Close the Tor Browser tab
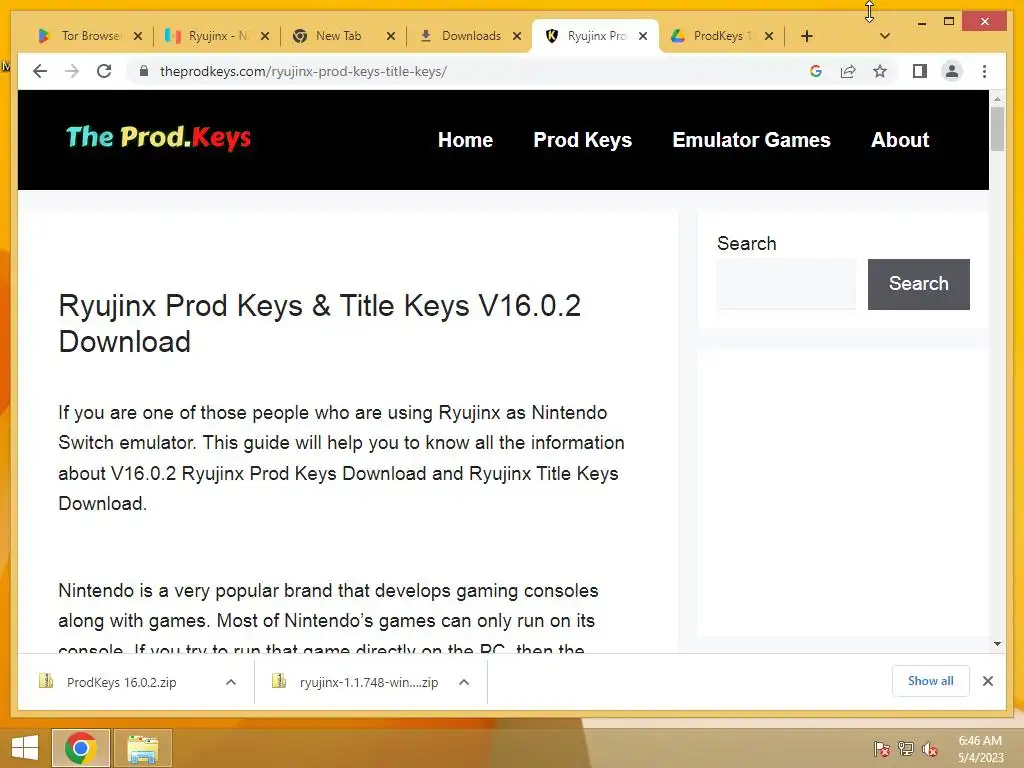Screen dimensions: 1024x768 (138, 36)
